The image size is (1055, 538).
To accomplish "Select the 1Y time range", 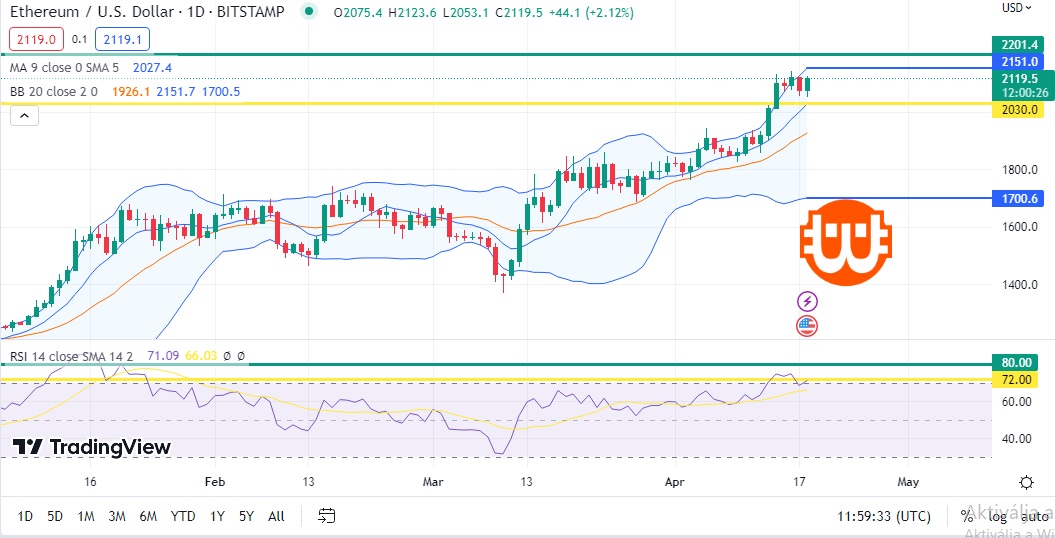I will click(217, 516).
